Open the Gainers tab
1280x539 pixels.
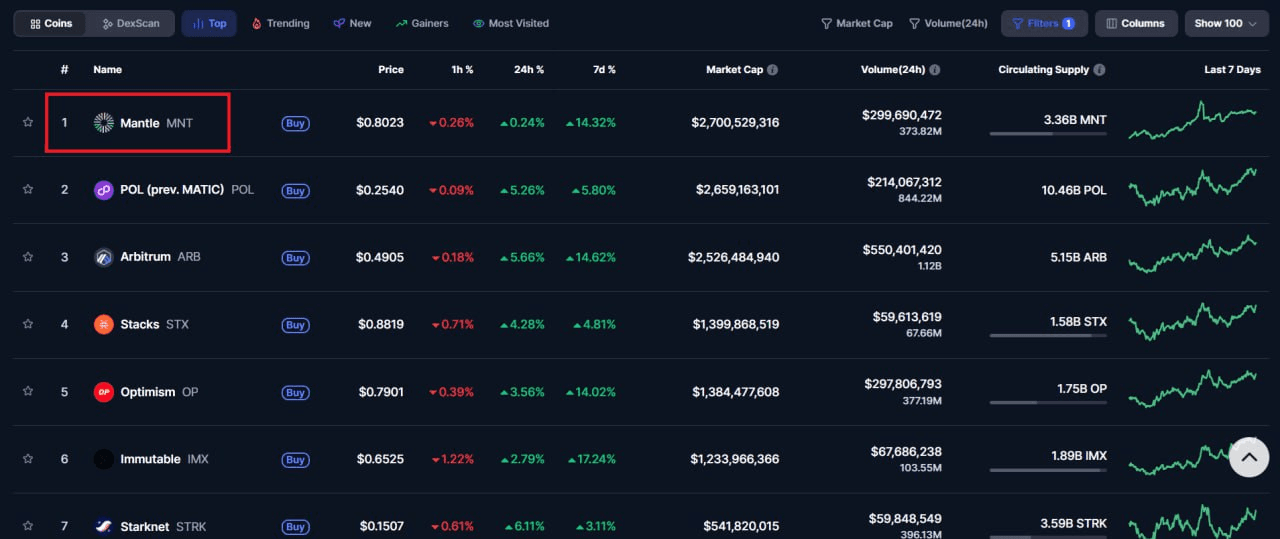point(422,23)
